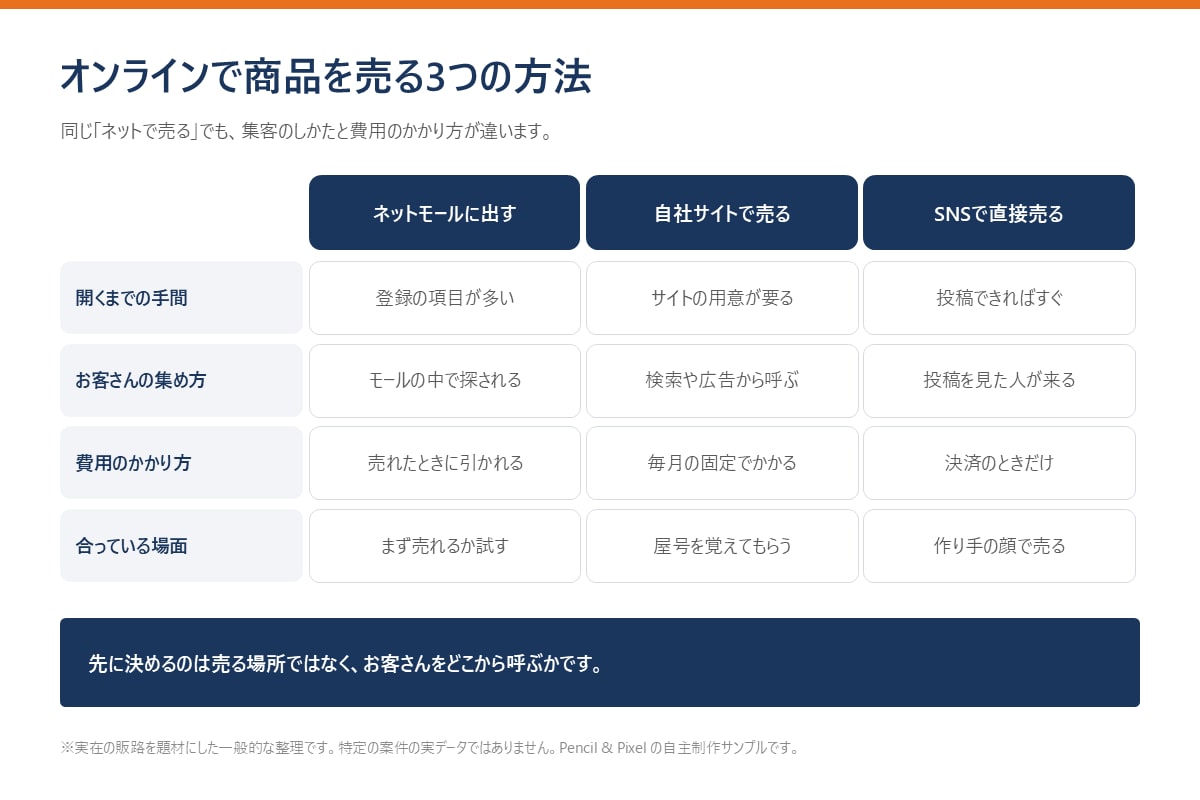Click the cell サイトの用意が要る
This screenshot has height=800, width=1200.
tap(722, 298)
